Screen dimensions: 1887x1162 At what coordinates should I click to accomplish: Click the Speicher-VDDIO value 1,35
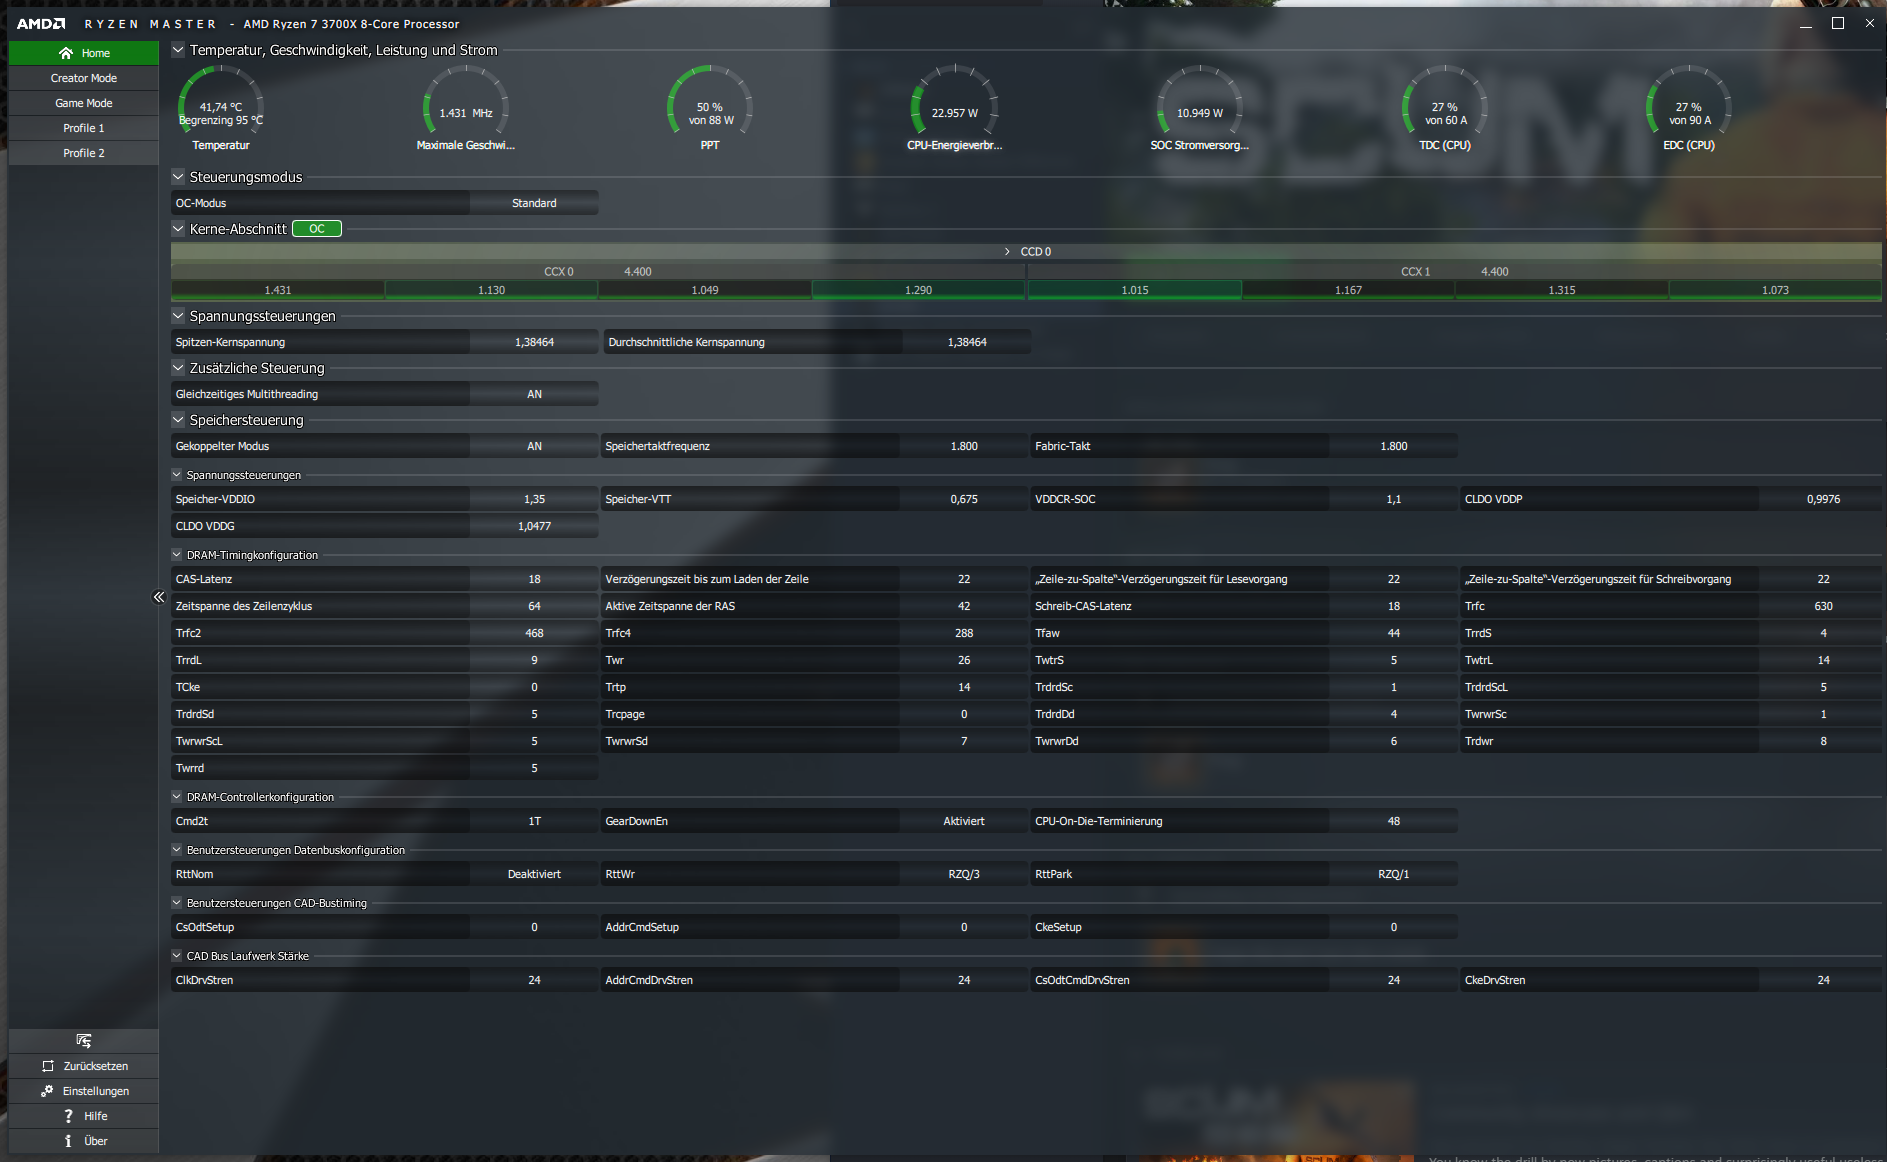click(x=534, y=499)
